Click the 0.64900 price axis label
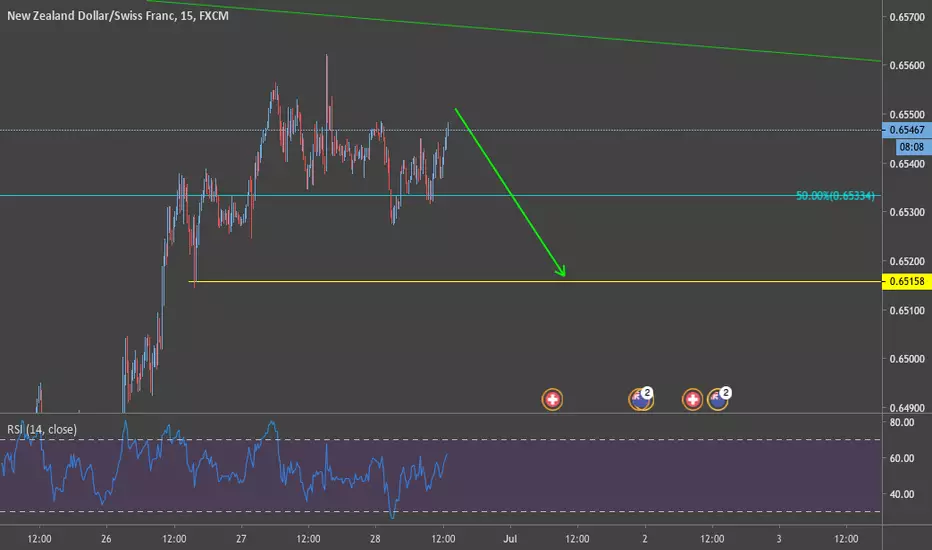This screenshot has height=550, width=932. coord(907,408)
